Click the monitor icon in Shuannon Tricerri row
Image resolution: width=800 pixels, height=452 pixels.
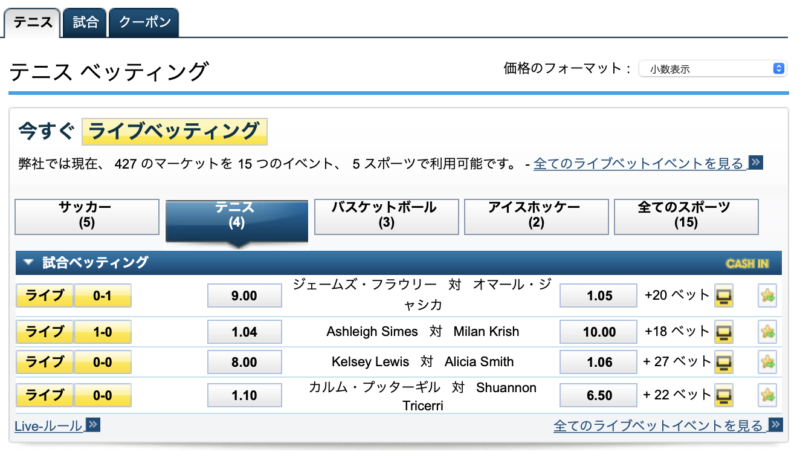(x=723, y=395)
